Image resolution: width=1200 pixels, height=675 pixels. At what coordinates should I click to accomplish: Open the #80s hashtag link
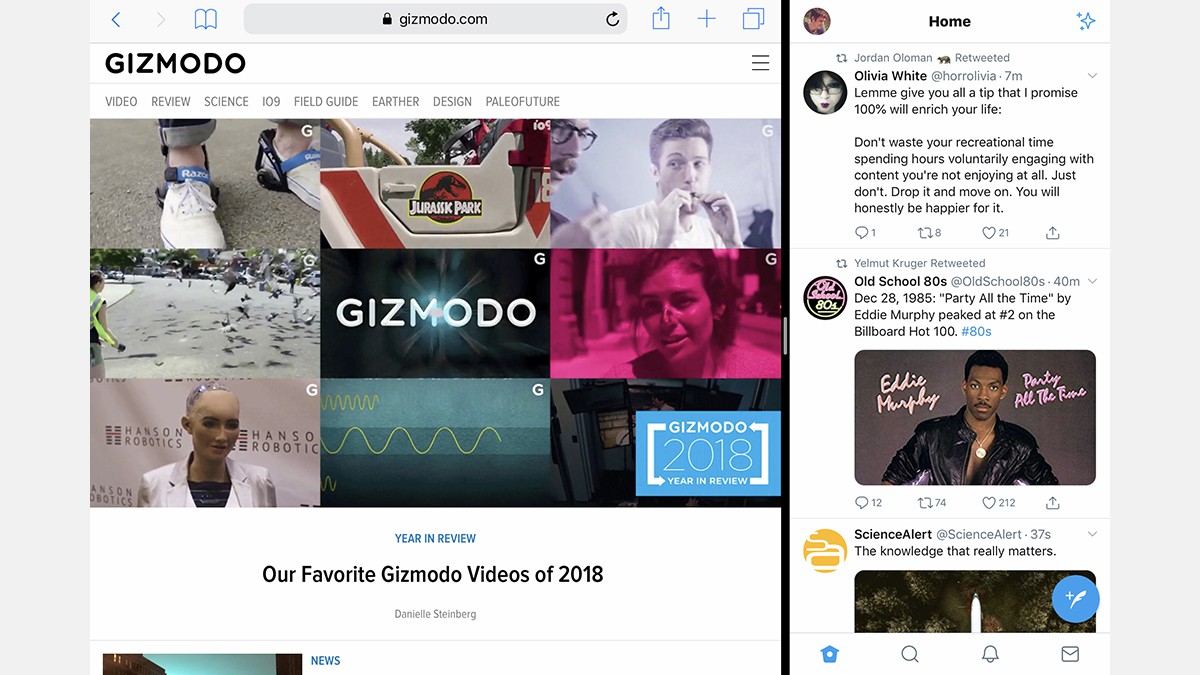(976, 331)
